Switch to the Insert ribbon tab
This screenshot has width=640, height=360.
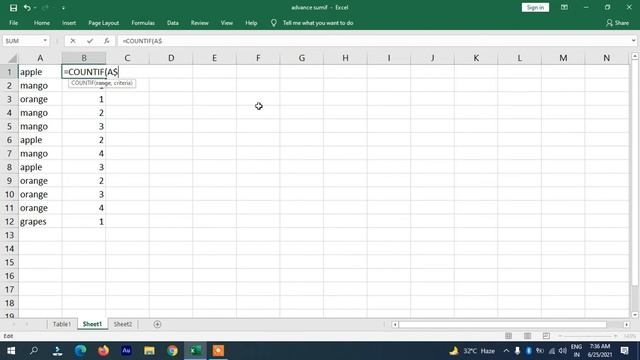69,23
